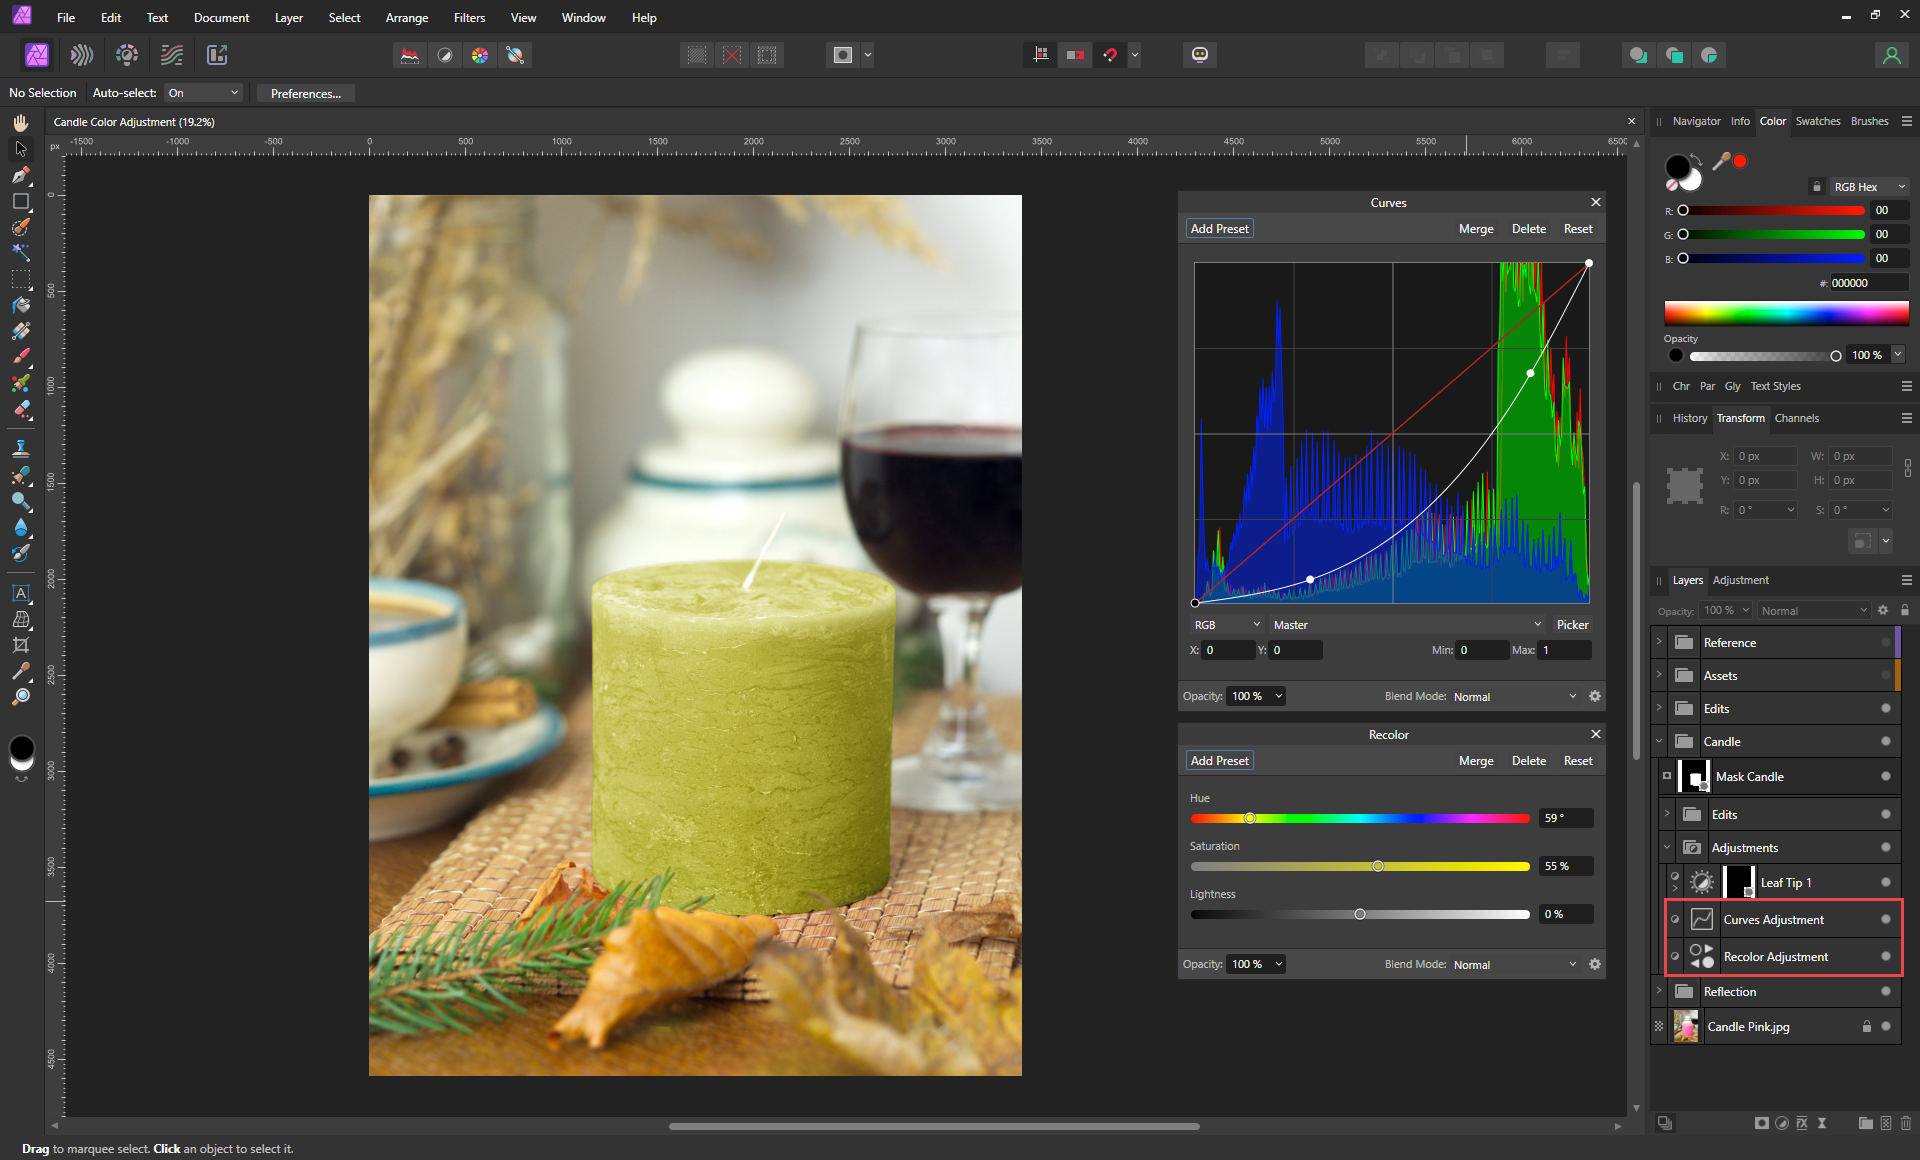Click the Picker button in Curves
The width and height of the screenshot is (1920, 1160).
[x=1571, y=624]
